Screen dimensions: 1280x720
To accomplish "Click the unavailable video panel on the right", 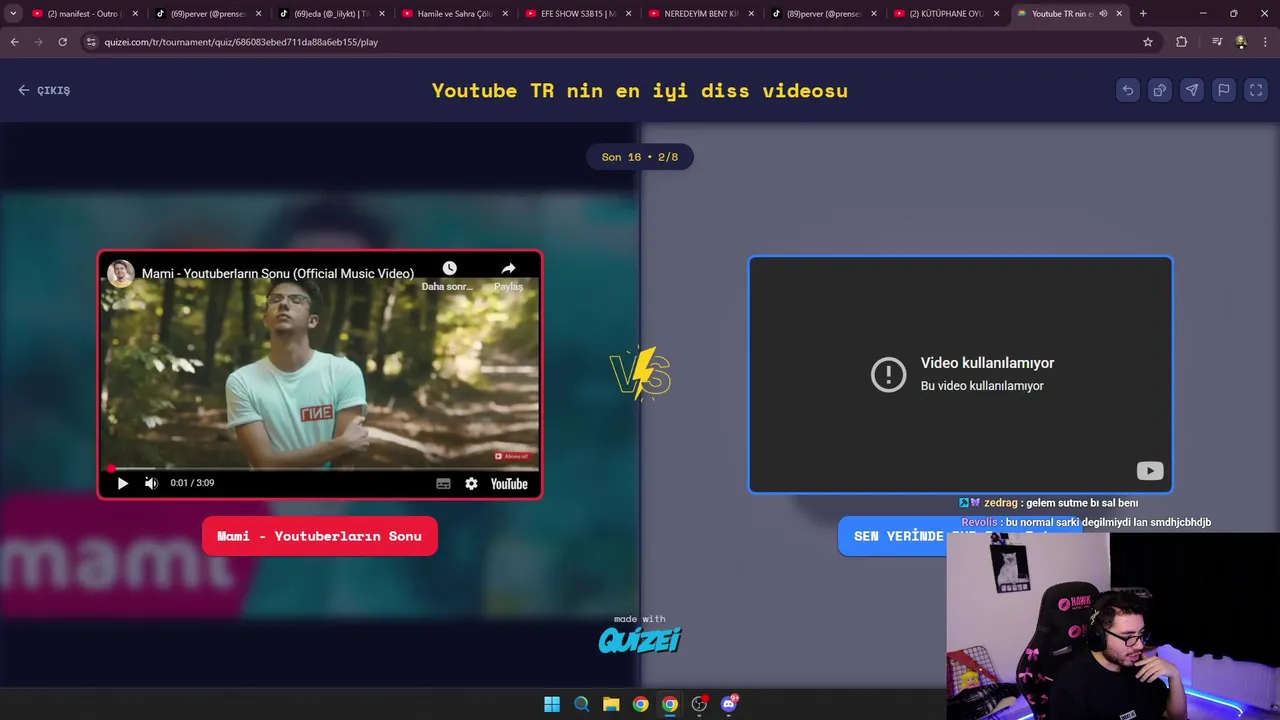I will click(x=960, y=375).
